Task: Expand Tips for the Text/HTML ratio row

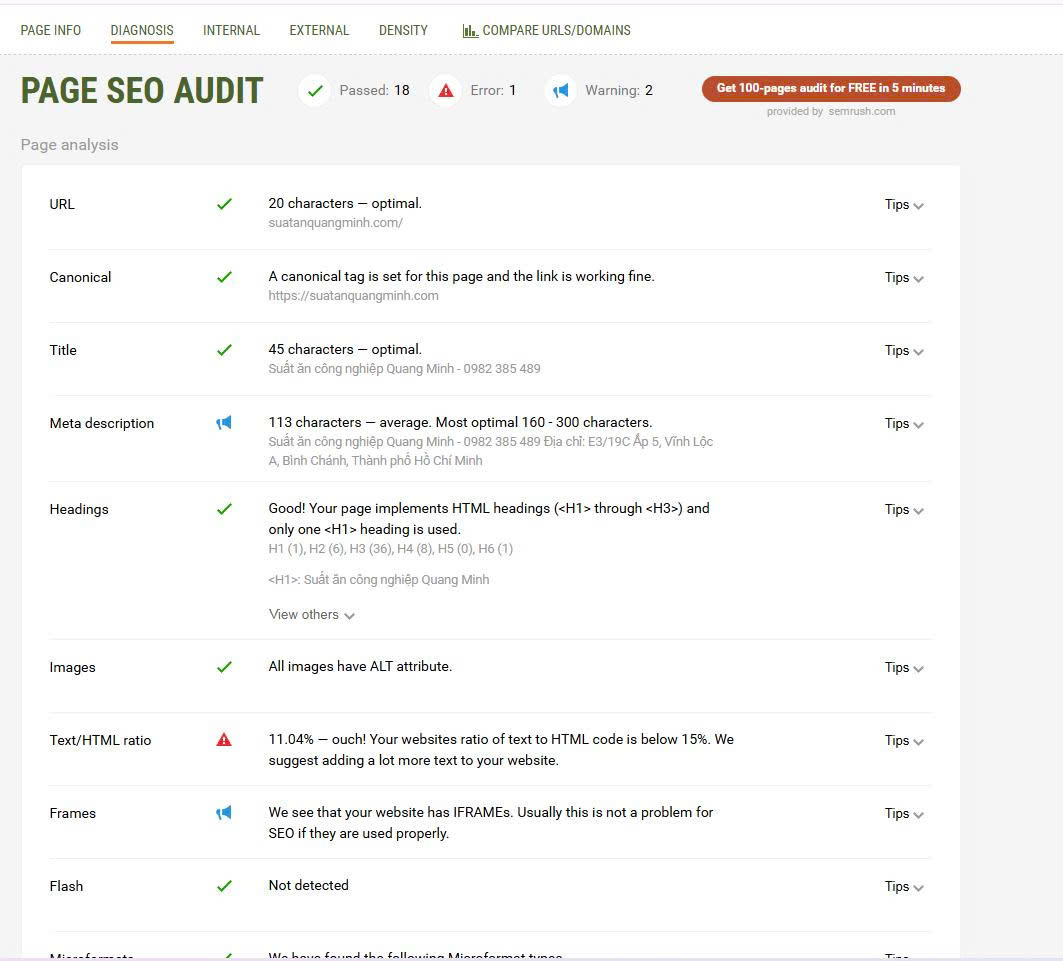Action: (904, 741)
